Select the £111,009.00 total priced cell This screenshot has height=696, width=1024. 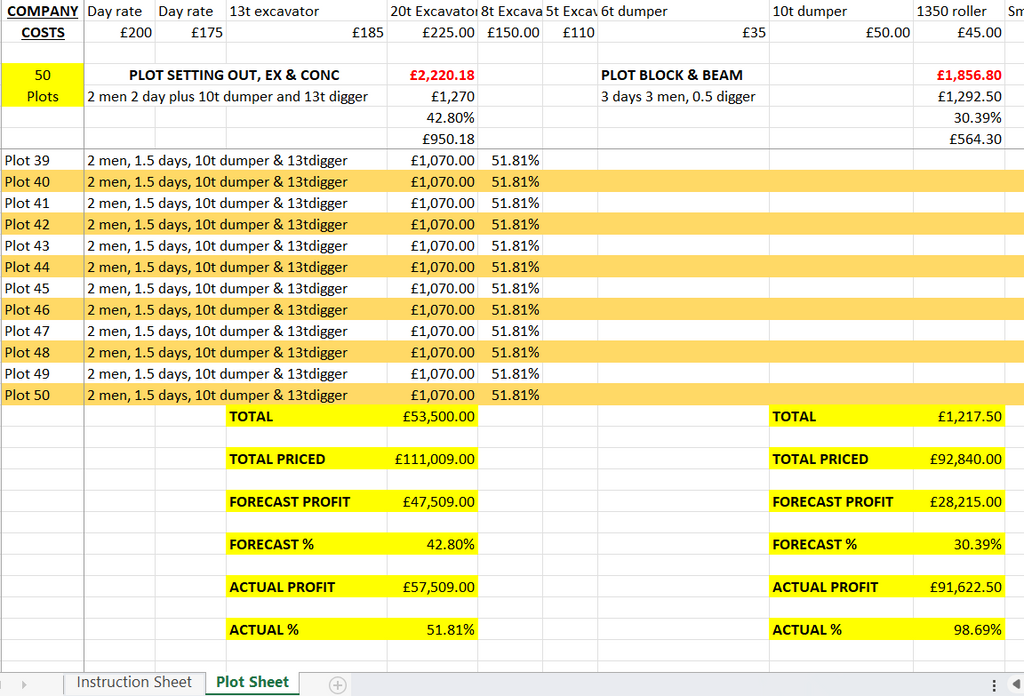432,459
